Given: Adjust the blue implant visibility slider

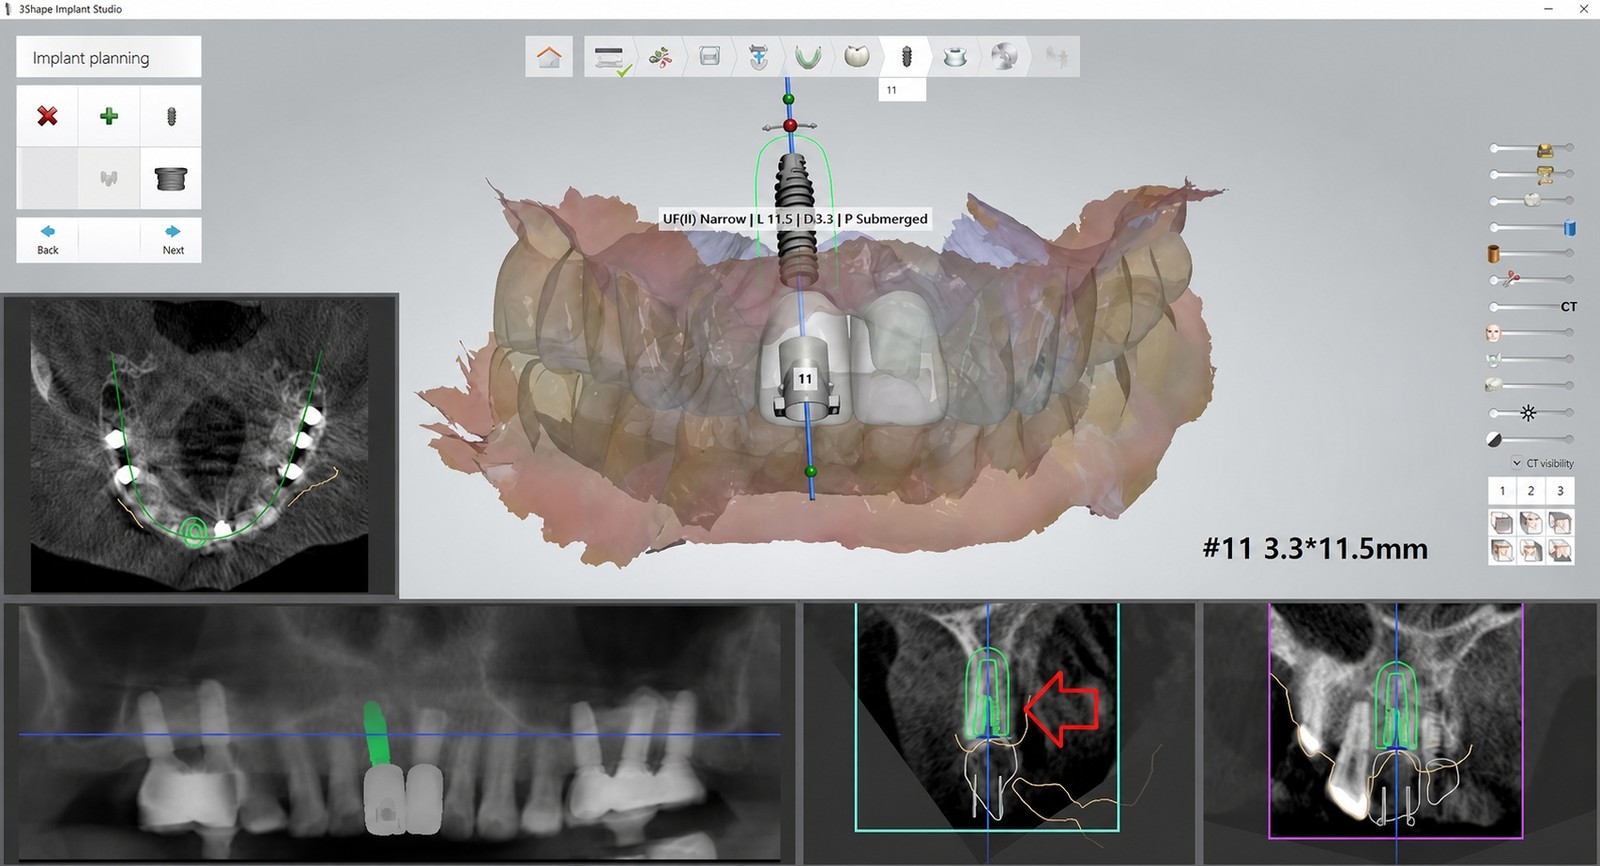Looking at the screenshot, I should (x=1531, y=228).
